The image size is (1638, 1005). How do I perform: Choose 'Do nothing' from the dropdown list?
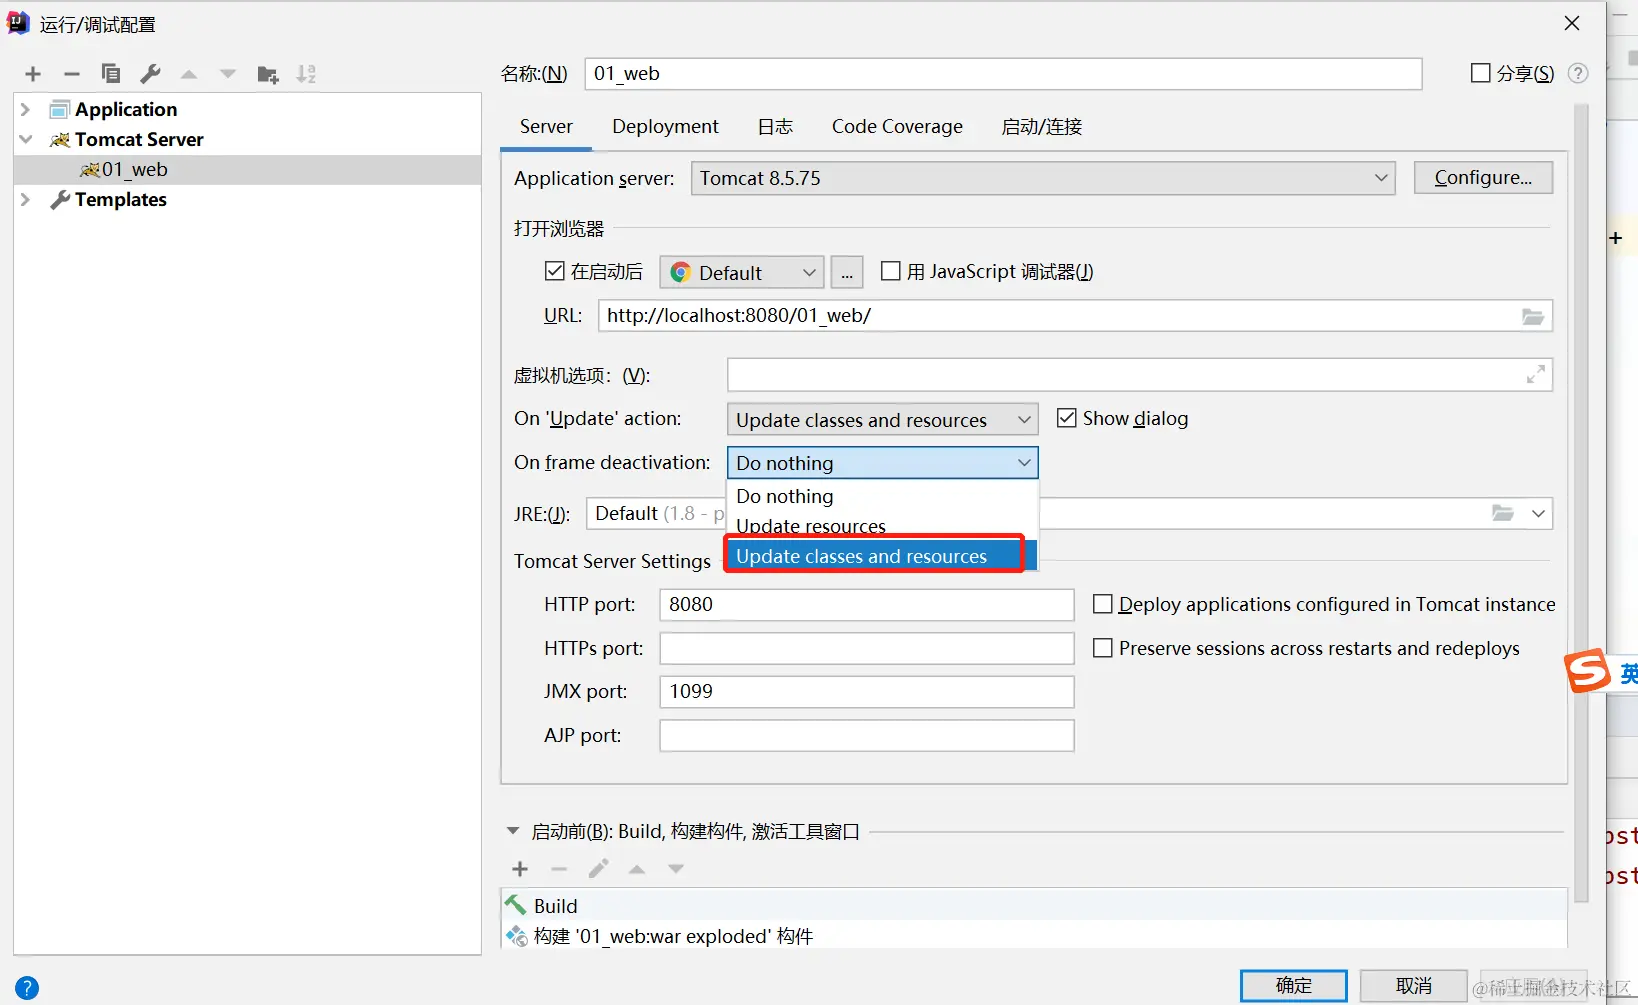click(x=882, y=496)
